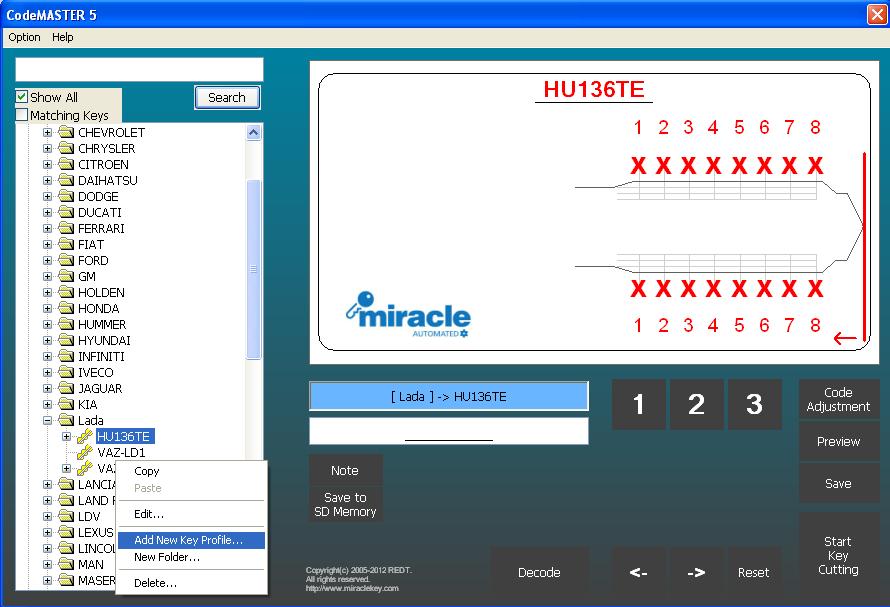Click the tree scrollbar up arrow
890x607 pixels.
254,132
